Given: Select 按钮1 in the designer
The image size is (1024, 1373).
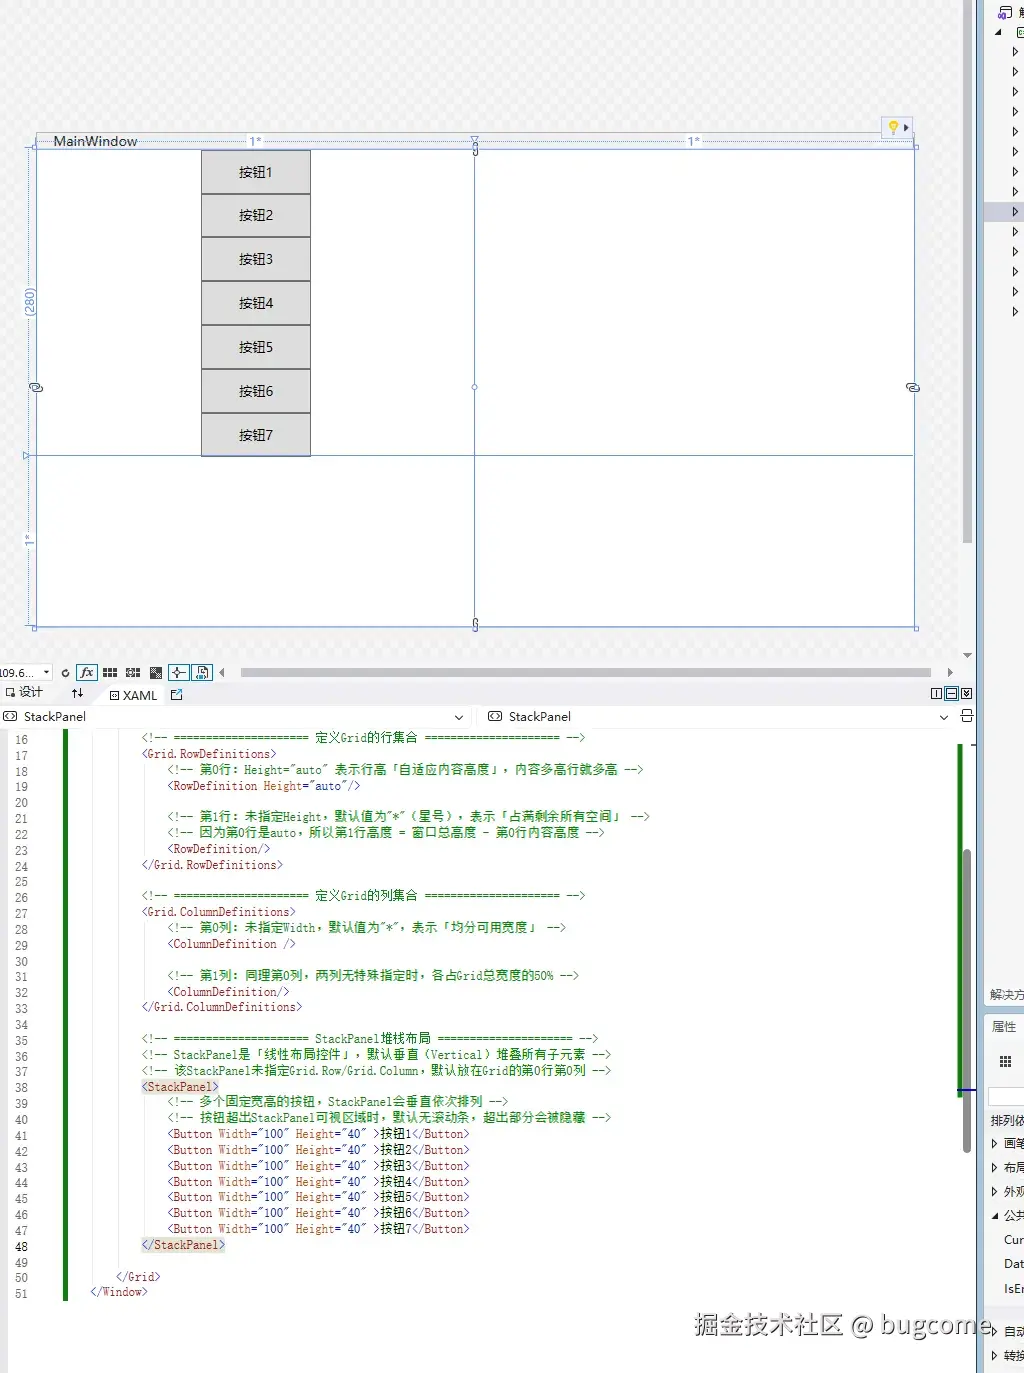Looking at the screenshot, I should tap(256, 172).
